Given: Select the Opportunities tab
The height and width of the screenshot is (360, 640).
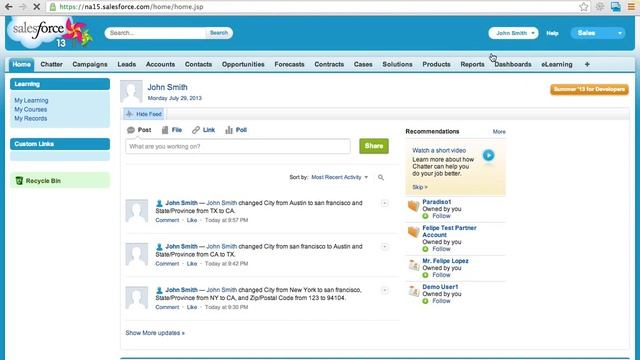Looking at the screenshot, I should coord(243,64).
